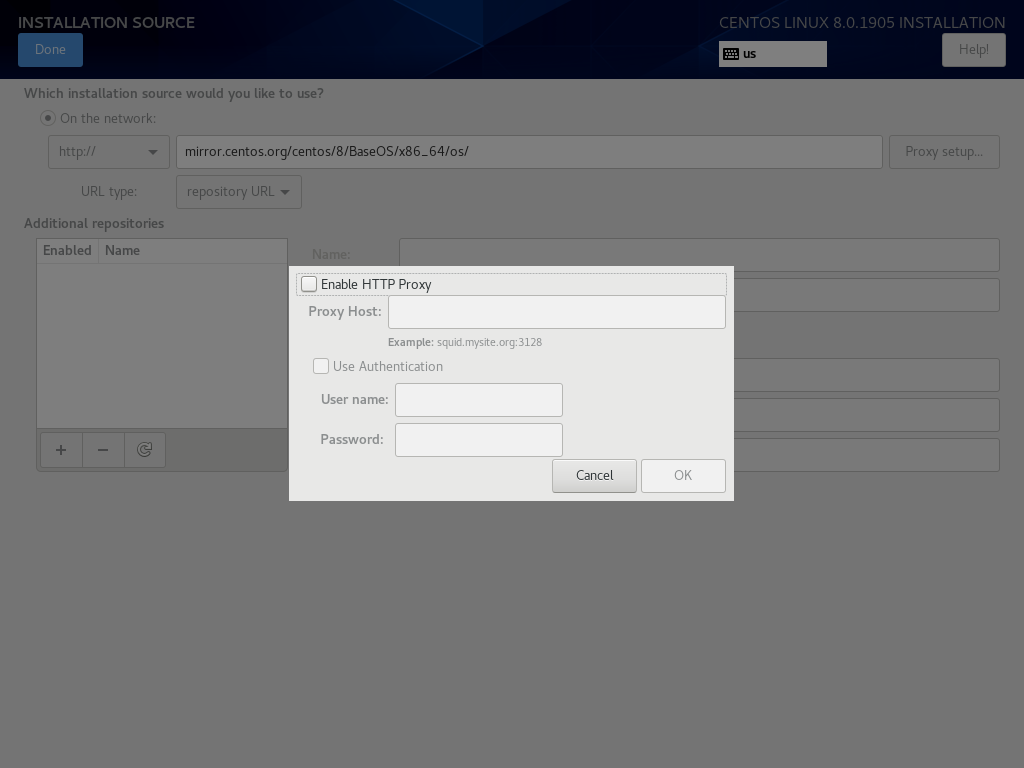Image resolution: width=1024 pixels, height=768 pixels.
Task: Revert repository list changes
Action: (x=145, y=450)
